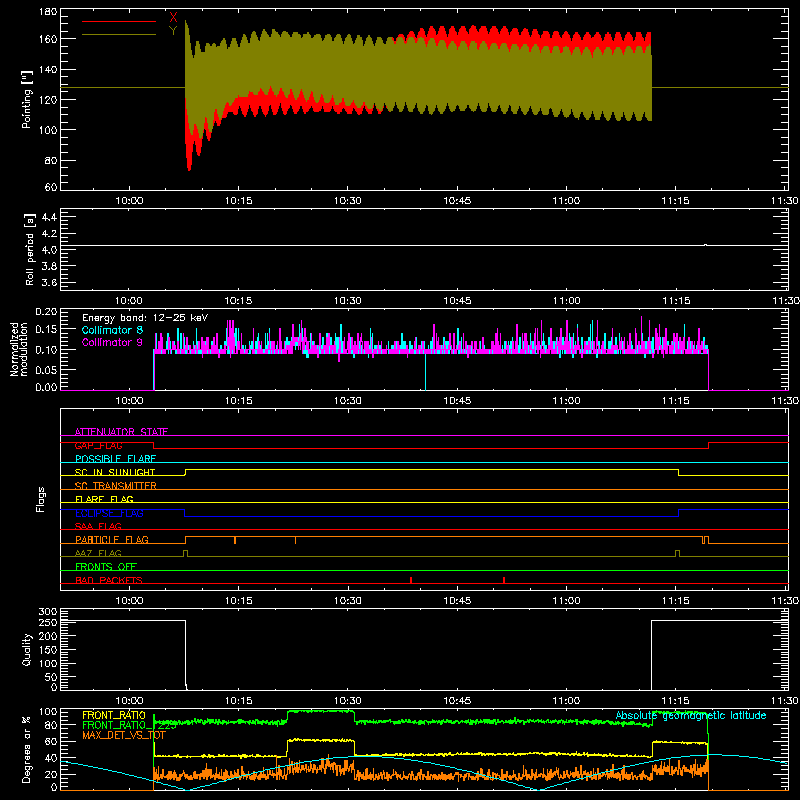Click the green 'FRONTS_OFF' label
The image size is (800, 800).
[106, 567]
